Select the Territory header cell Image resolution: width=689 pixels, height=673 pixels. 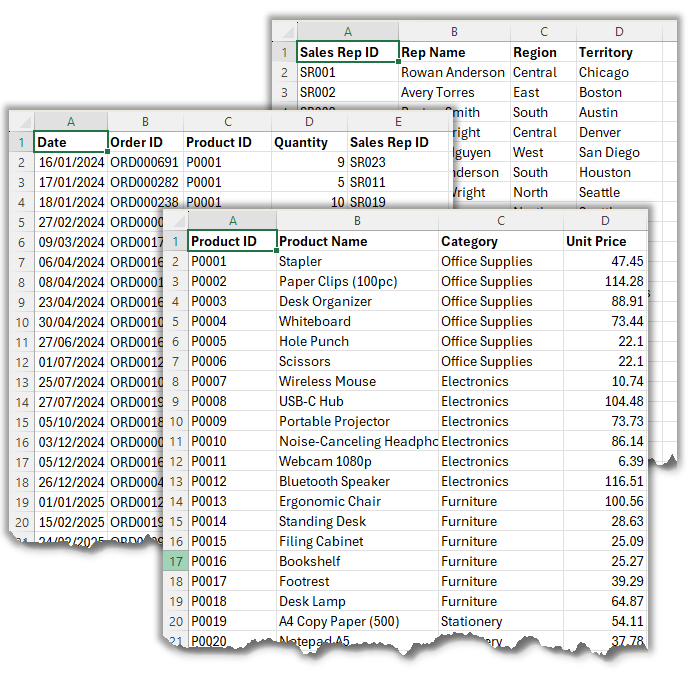tap(619, 52)
